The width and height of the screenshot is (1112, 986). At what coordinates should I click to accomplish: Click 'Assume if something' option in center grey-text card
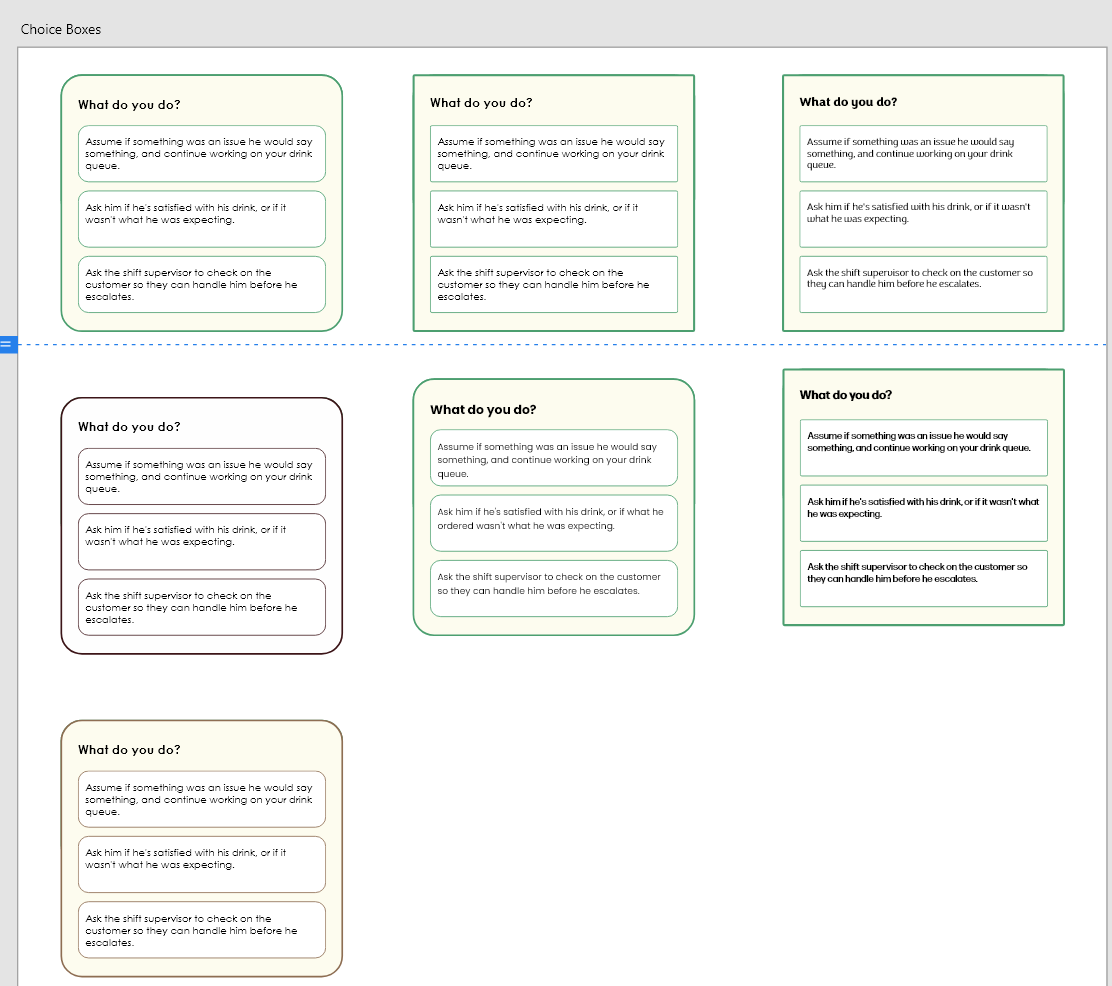[x=554, y=458]
